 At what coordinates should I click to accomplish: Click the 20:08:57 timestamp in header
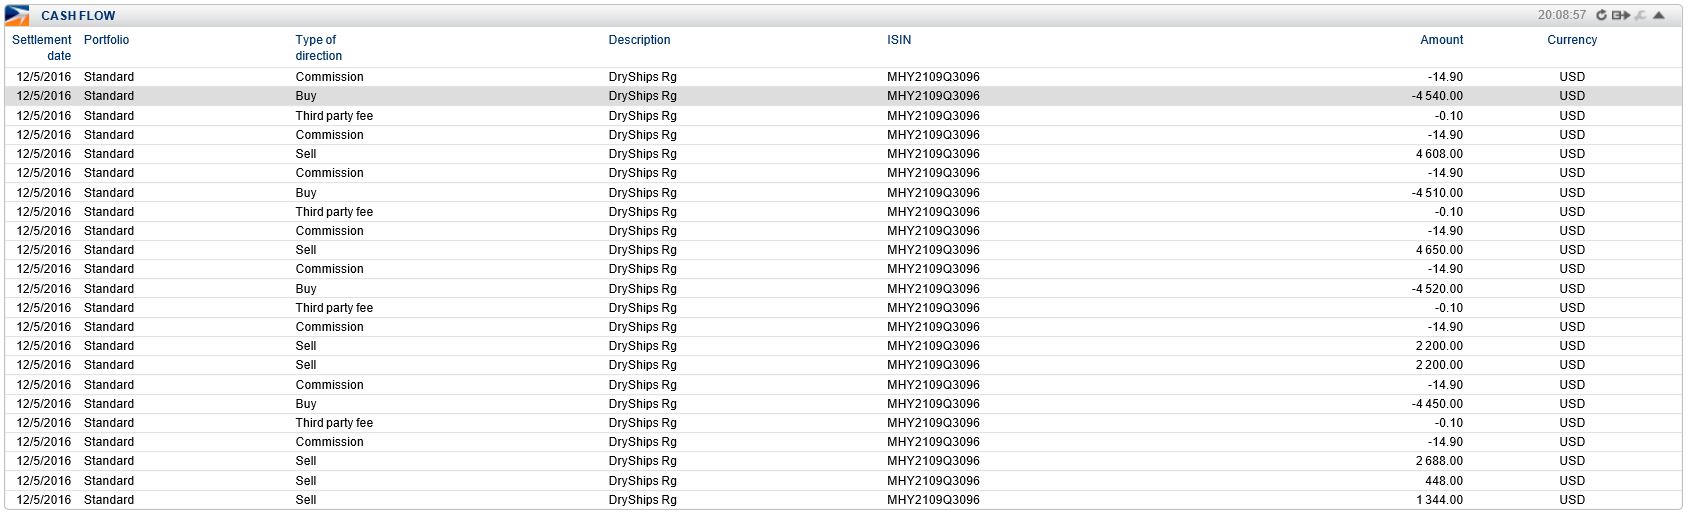pos(1561,15)
